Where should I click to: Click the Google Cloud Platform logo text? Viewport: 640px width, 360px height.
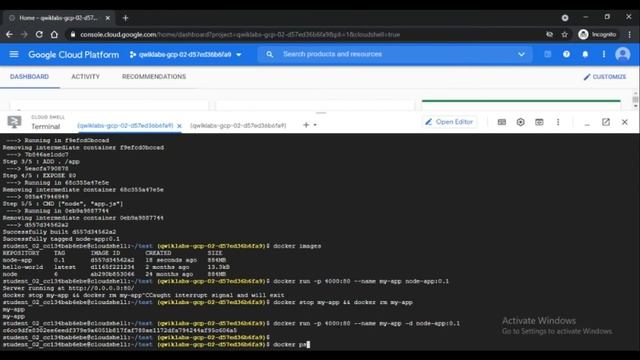[73, 55]
